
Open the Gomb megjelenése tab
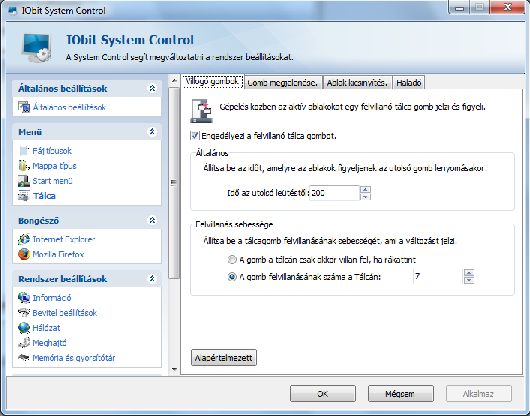coord(283,83)
